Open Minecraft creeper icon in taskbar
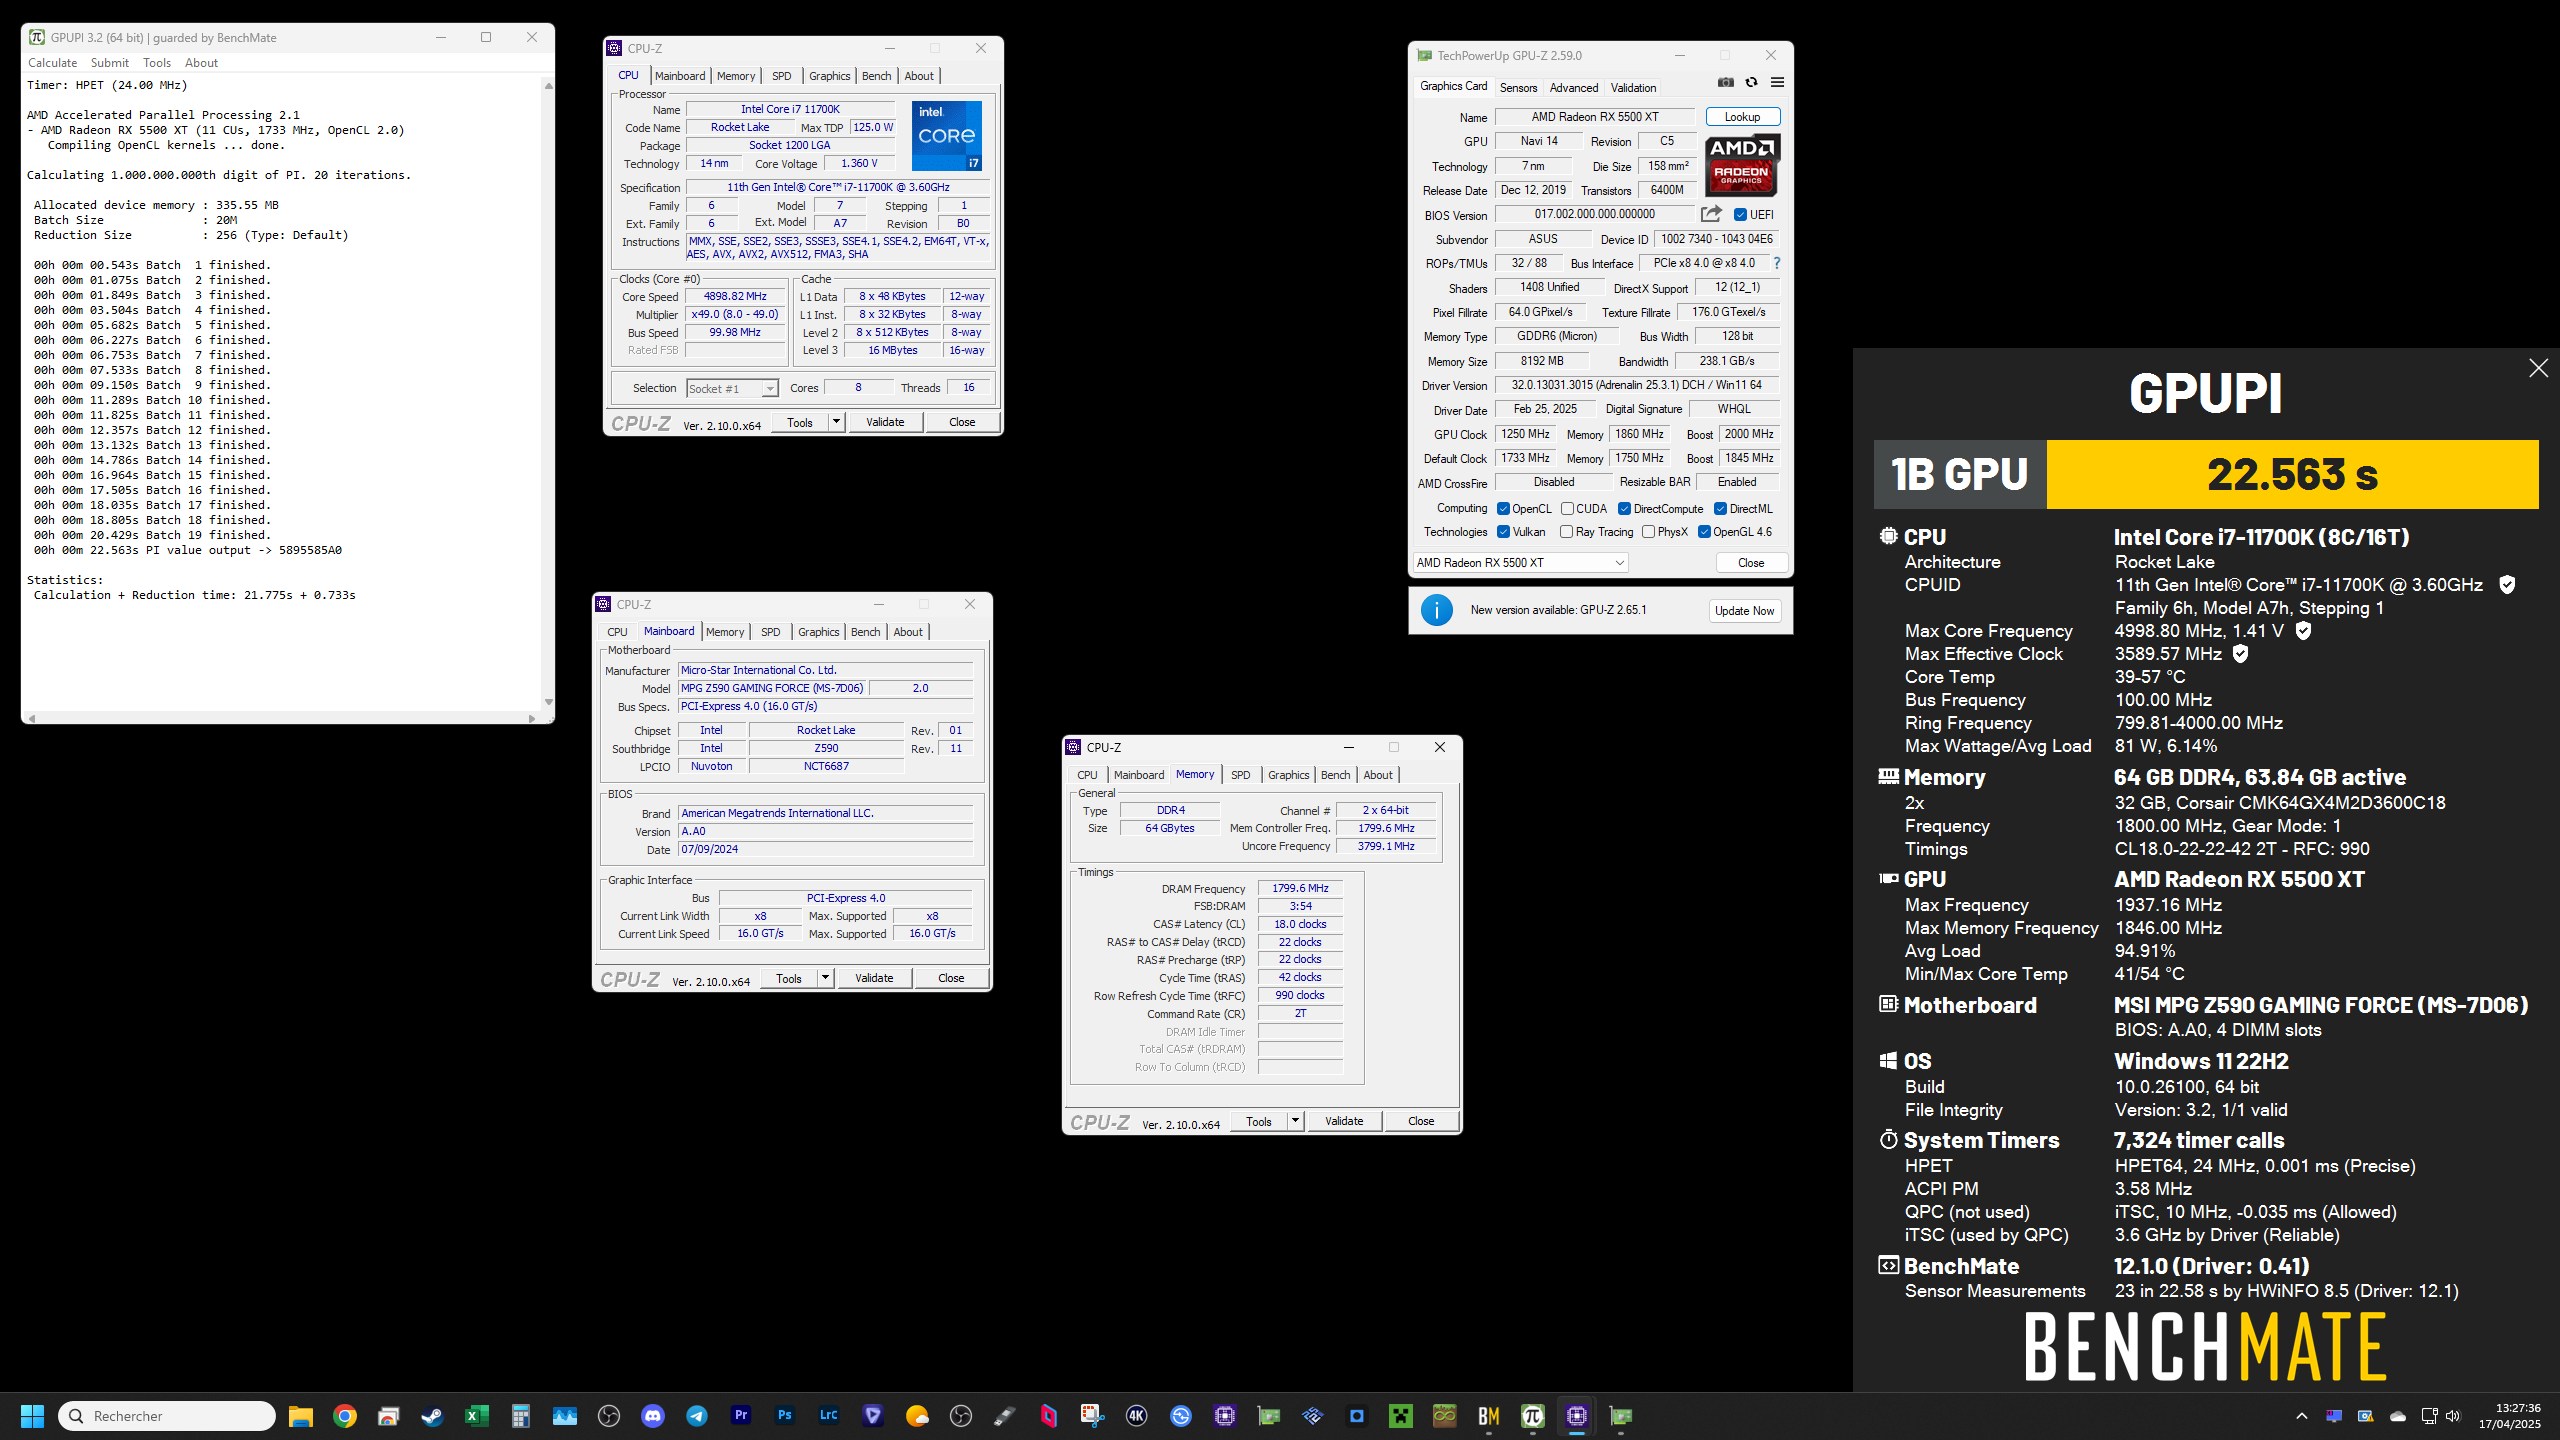 click(x=1401, y=1416)
